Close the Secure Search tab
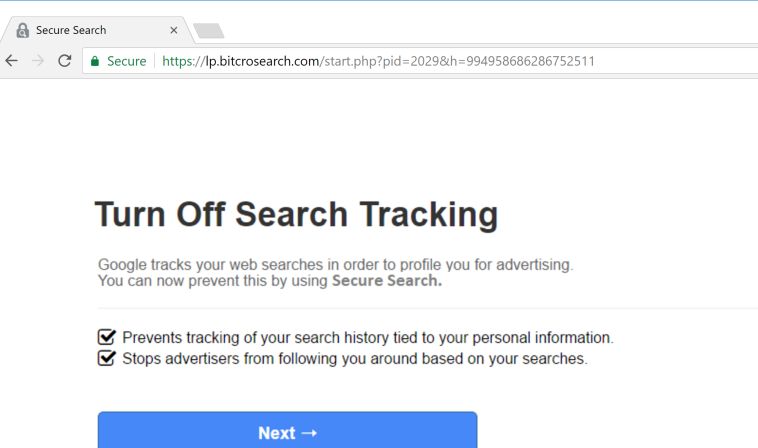Image resolution: width=758 pixels, height=448 pixels. click(x=174, y=30)
